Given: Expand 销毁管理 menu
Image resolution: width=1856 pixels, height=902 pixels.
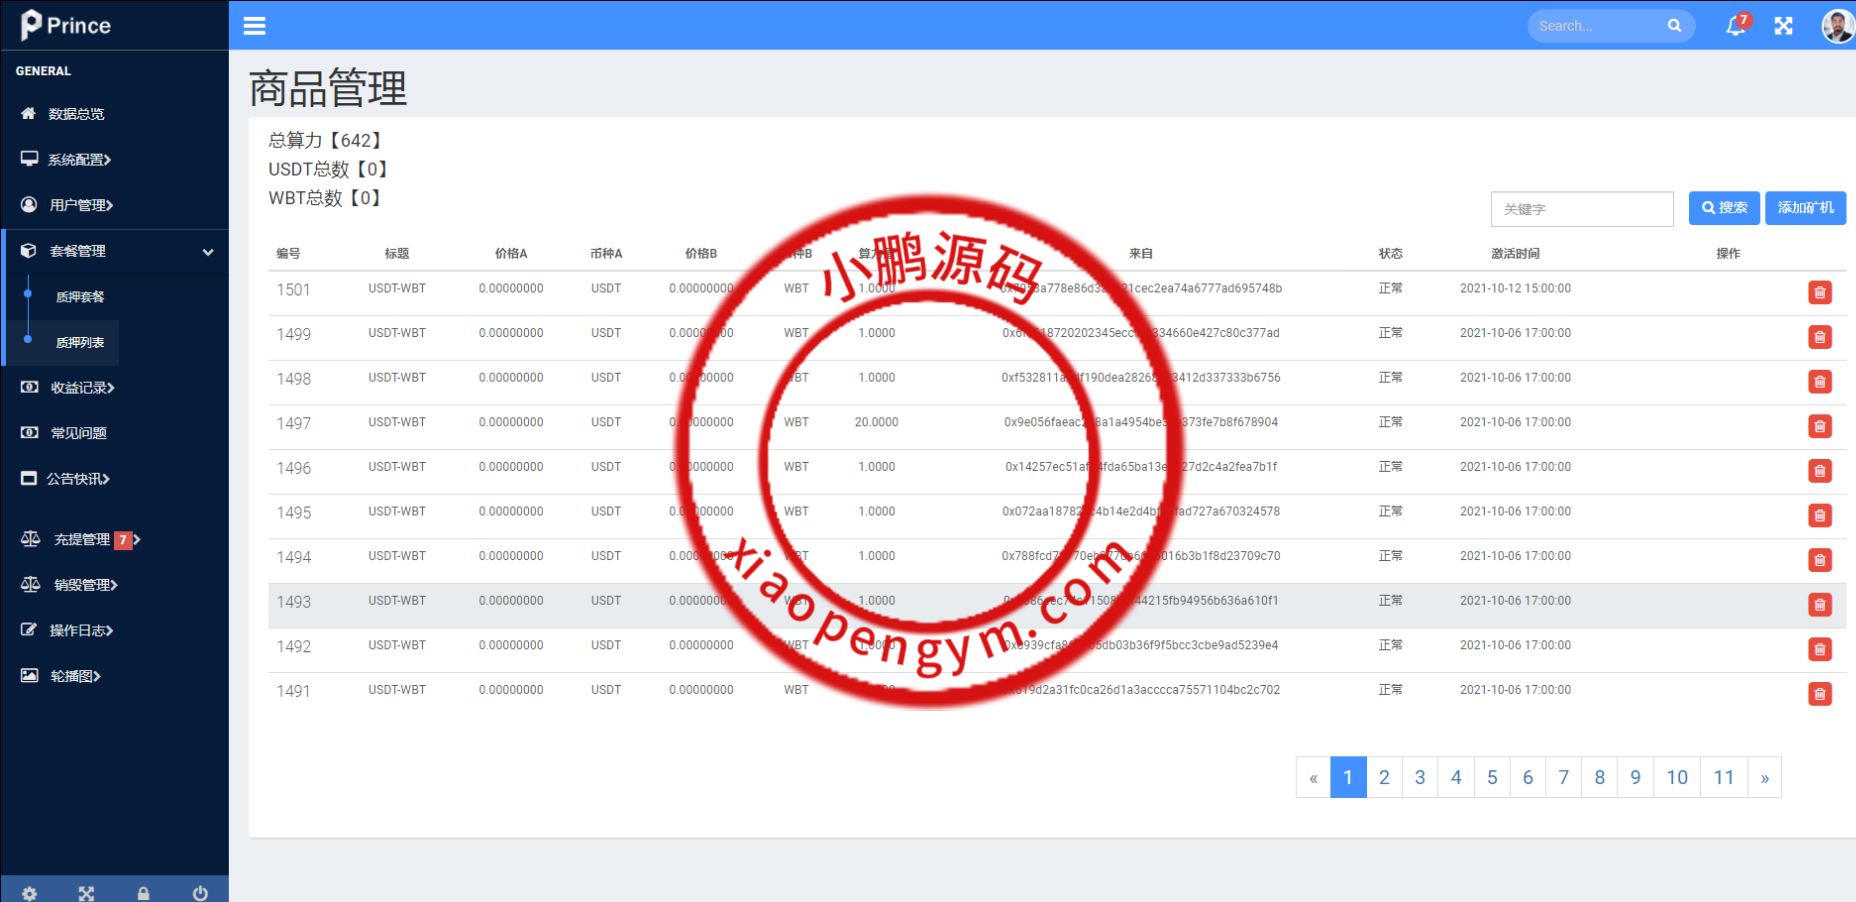Looking at the screenshot, I should (x=85, y=585).
